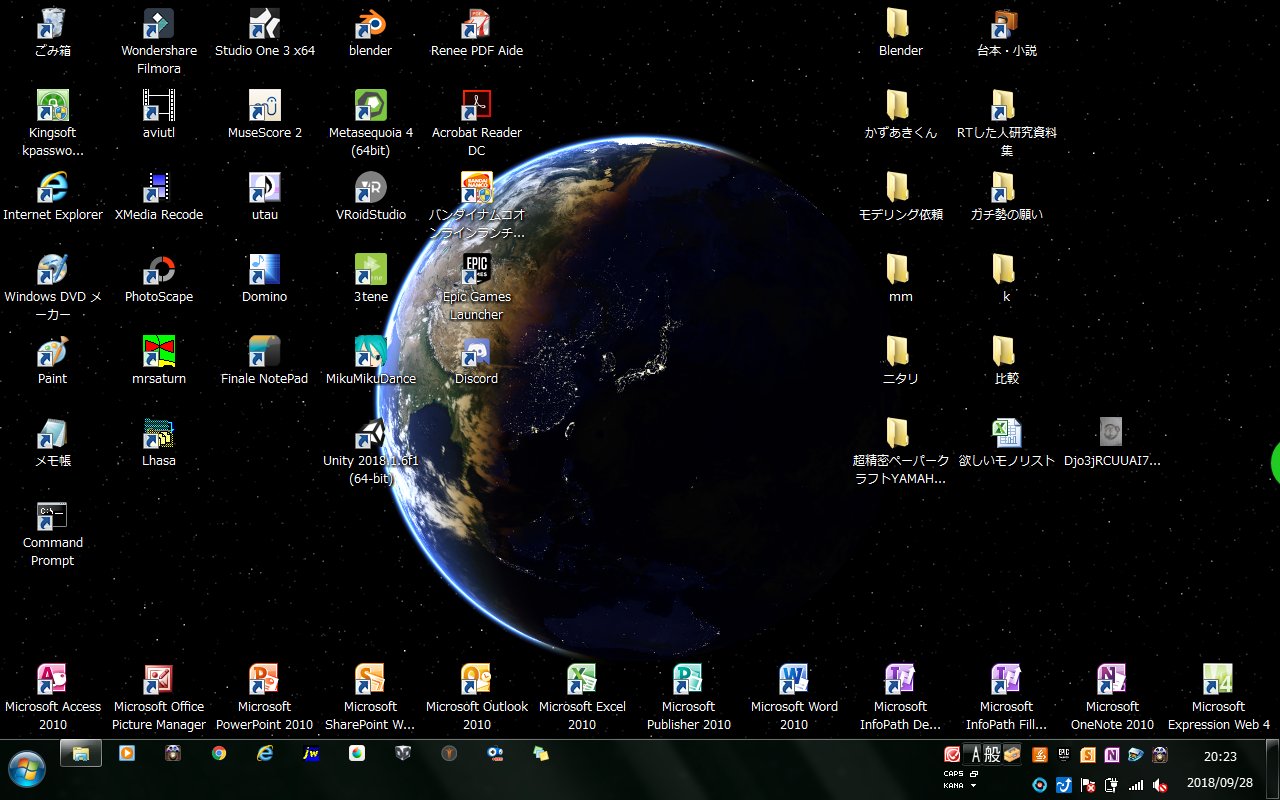Image resolution: width=1280 pixels, height=800 pixels.
Task: Open Internet Explorer from taskbar
Action: 265,754
